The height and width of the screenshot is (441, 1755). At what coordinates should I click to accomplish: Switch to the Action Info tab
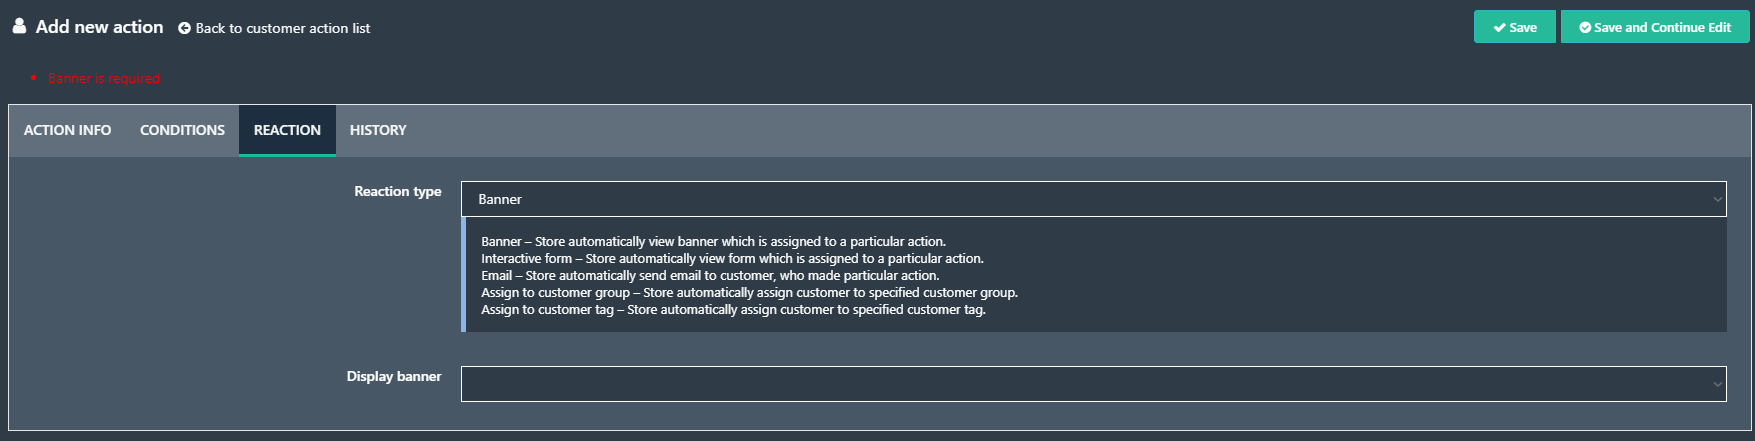point(67,130)
